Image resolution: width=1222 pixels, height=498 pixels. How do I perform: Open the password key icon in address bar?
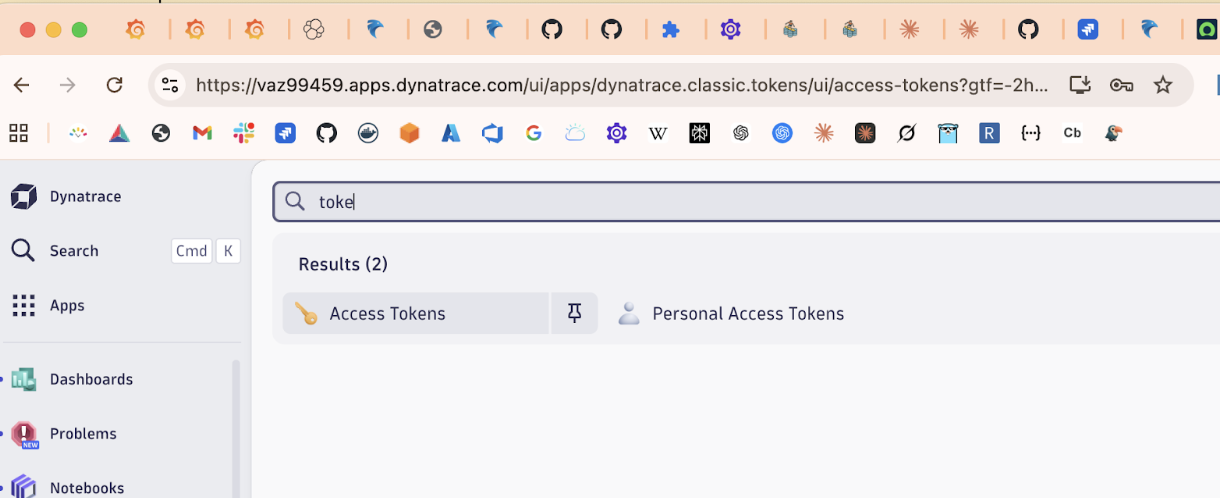(x=1121, y=85)
